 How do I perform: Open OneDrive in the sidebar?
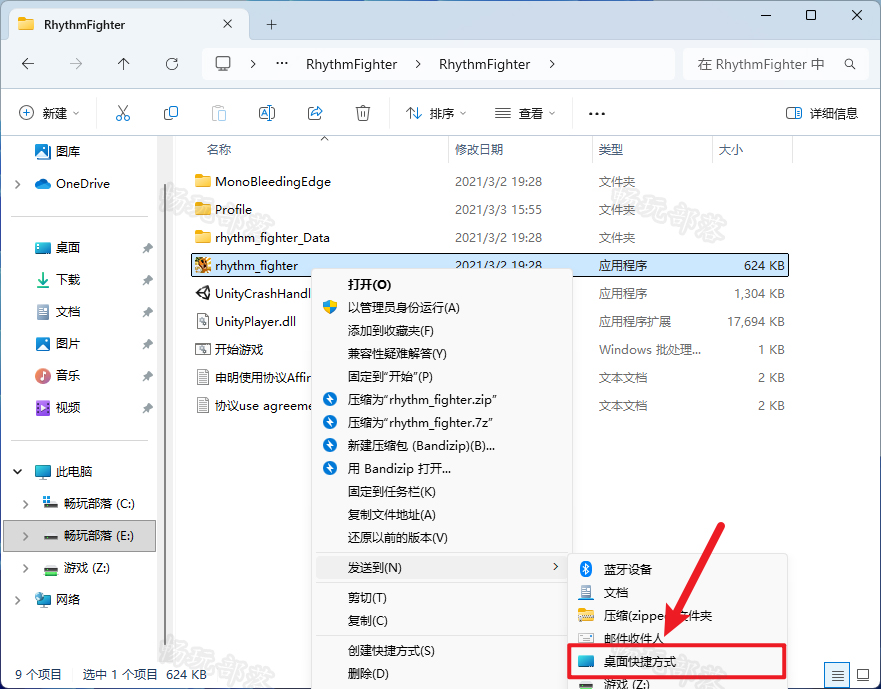point(72,184)
